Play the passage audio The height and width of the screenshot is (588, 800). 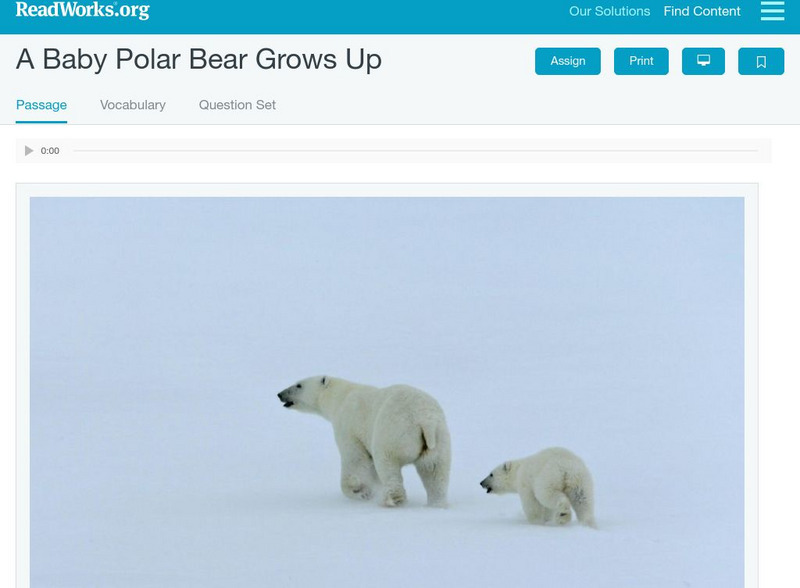[x=29, y=151]
